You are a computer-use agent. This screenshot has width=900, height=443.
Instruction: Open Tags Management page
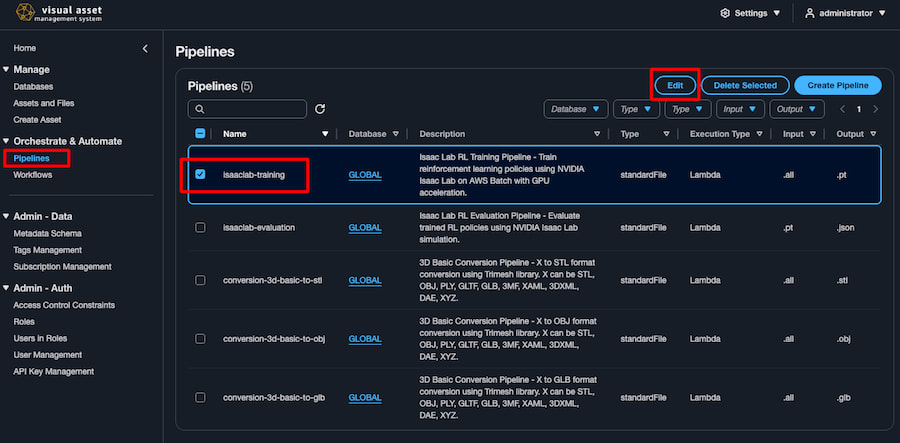pyautogui.click(x=48, y=250)
